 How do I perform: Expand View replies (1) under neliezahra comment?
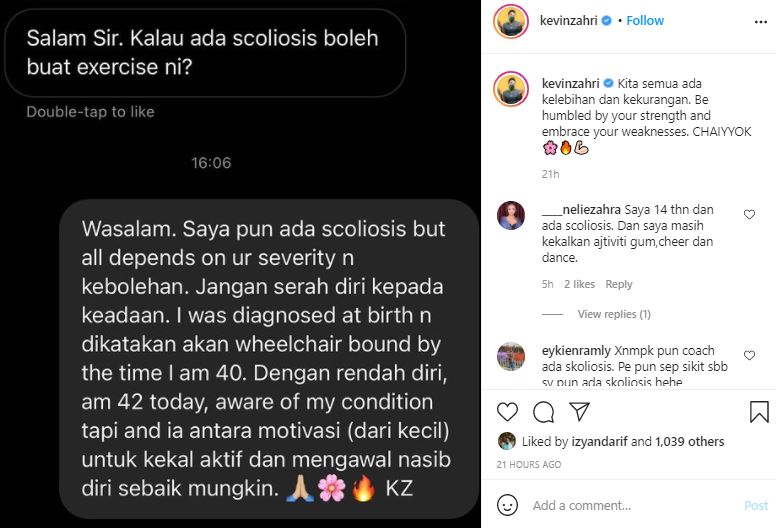614,314
